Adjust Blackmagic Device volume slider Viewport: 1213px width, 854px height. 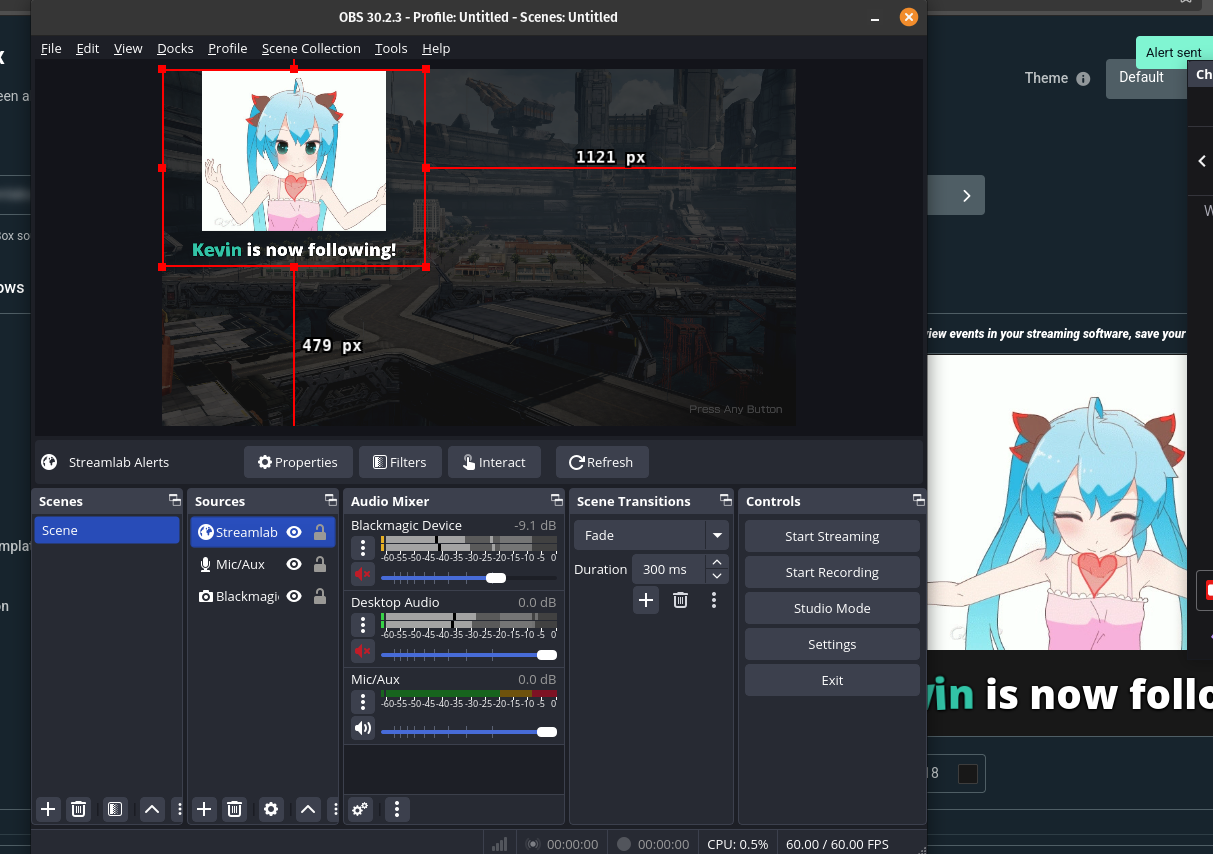coord(468,577)
